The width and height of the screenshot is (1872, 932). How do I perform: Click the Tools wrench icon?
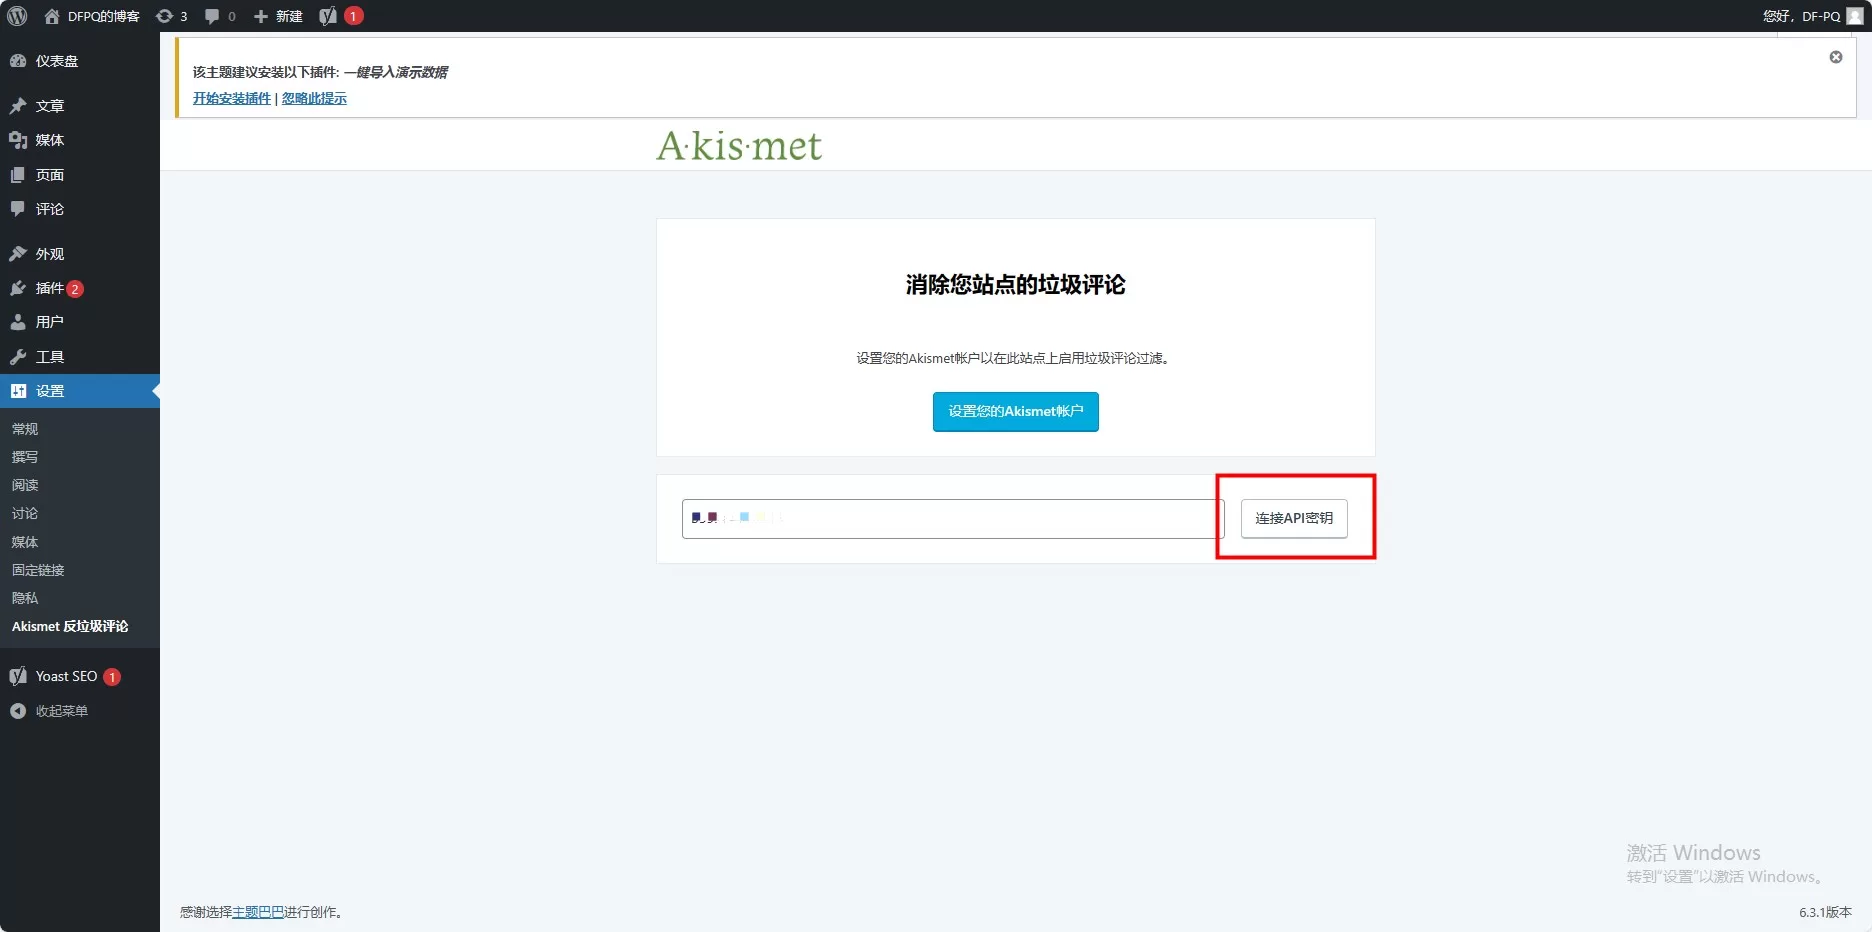pos(18,357)
